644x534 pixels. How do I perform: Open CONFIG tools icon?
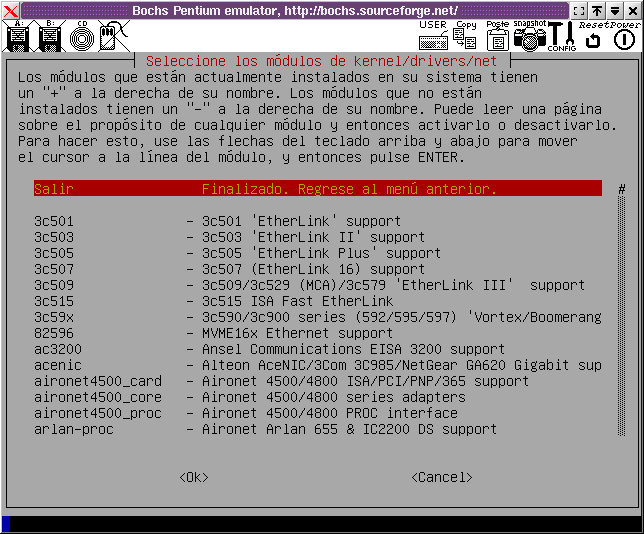[562, 36]
